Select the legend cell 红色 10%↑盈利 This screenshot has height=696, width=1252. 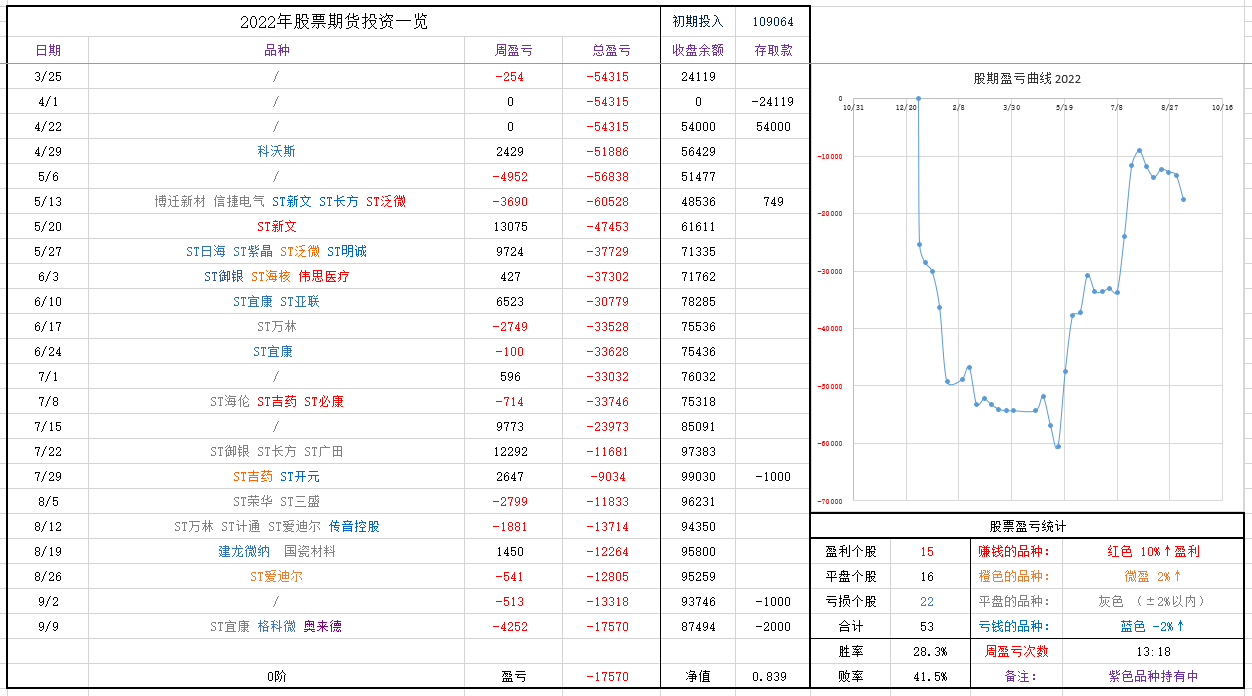tap(1153, 552)
